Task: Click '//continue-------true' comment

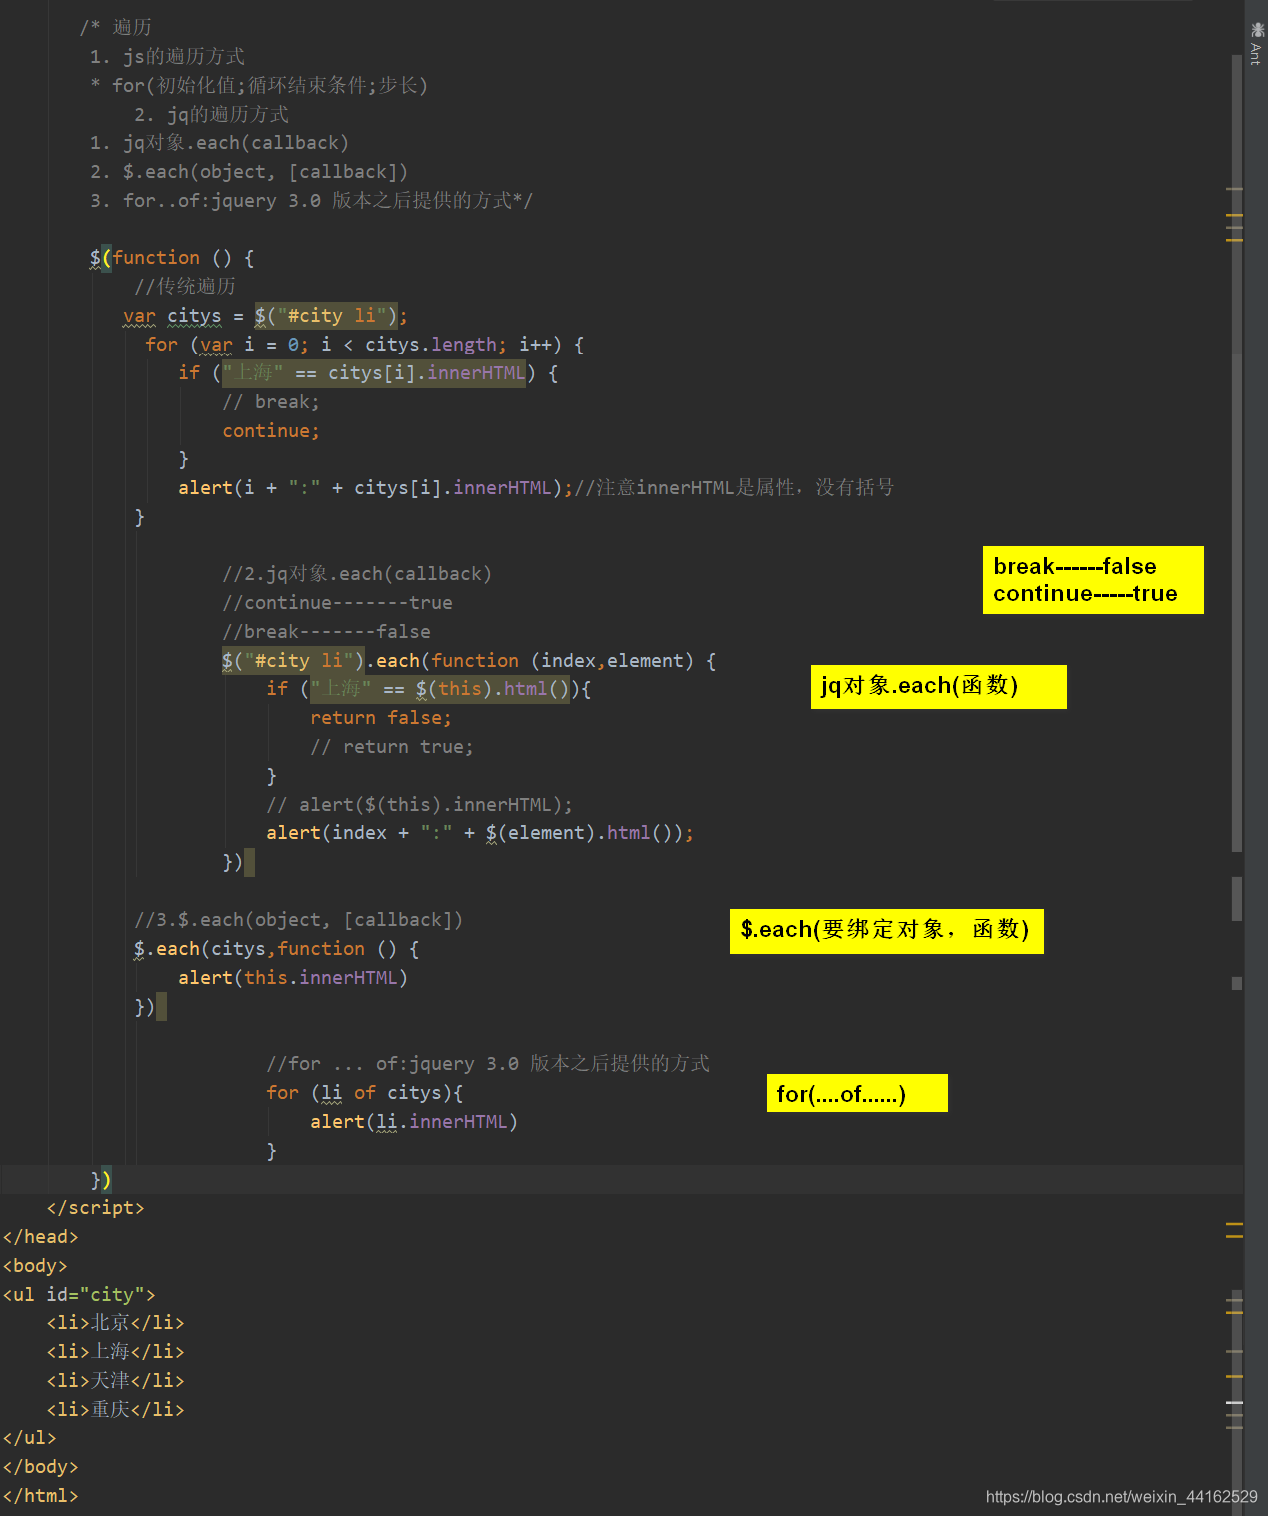Action: click(x=337, y=603)
